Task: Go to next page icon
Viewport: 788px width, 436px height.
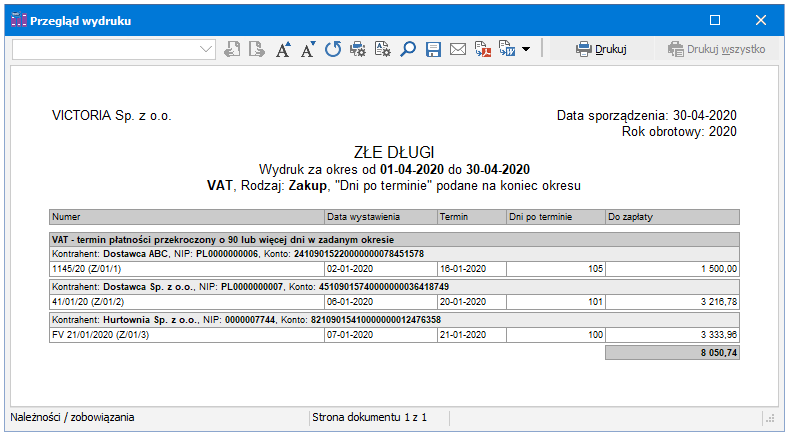Action: point(256,49)
